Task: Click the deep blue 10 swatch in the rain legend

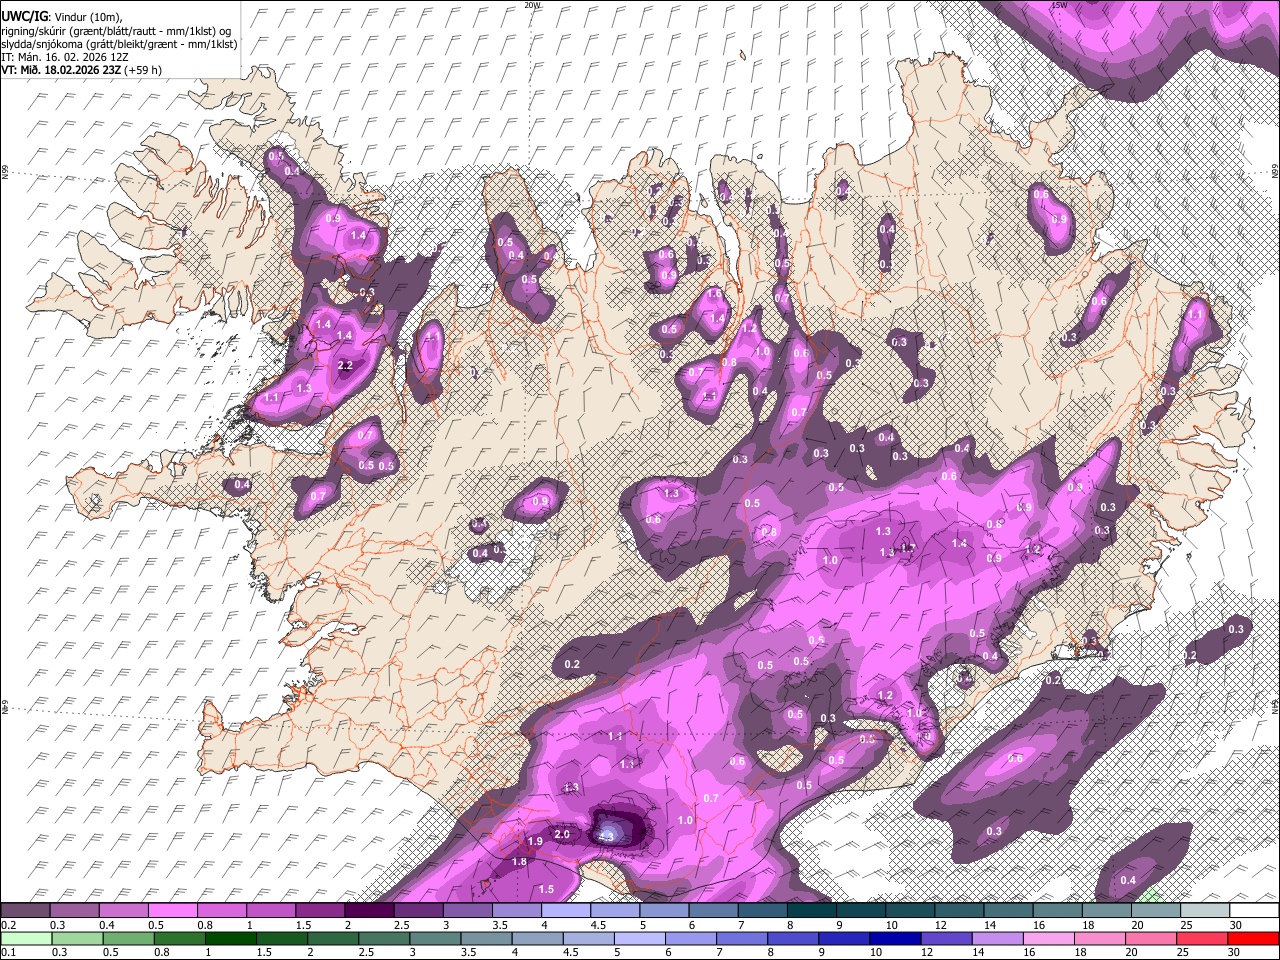Action: [x=895, y=938]
